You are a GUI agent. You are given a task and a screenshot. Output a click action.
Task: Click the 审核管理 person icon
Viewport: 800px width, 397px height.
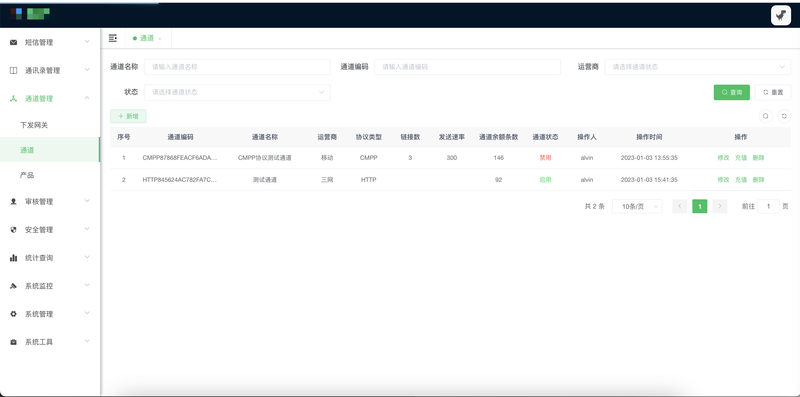point(14,202)
